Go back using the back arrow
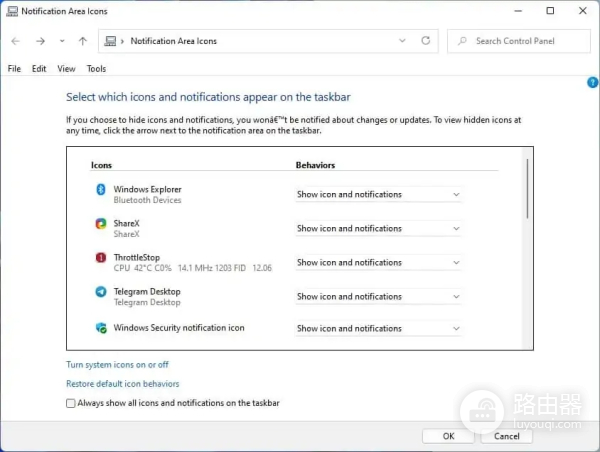 pyautogui.click(x=15, y=41)
